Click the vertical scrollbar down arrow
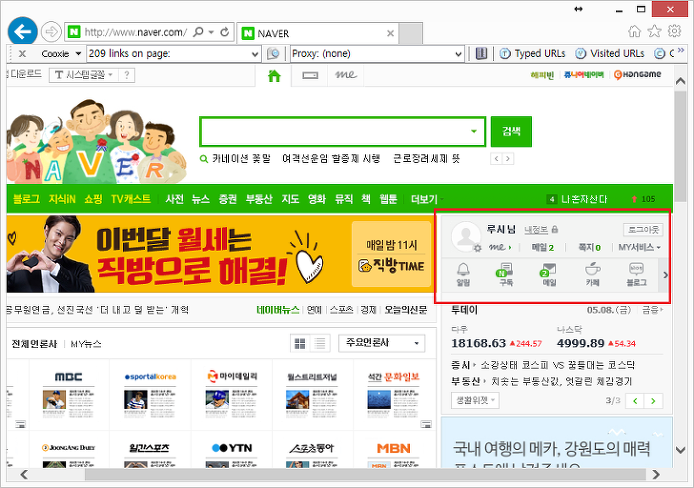694x488 pixels. (681, 450)
